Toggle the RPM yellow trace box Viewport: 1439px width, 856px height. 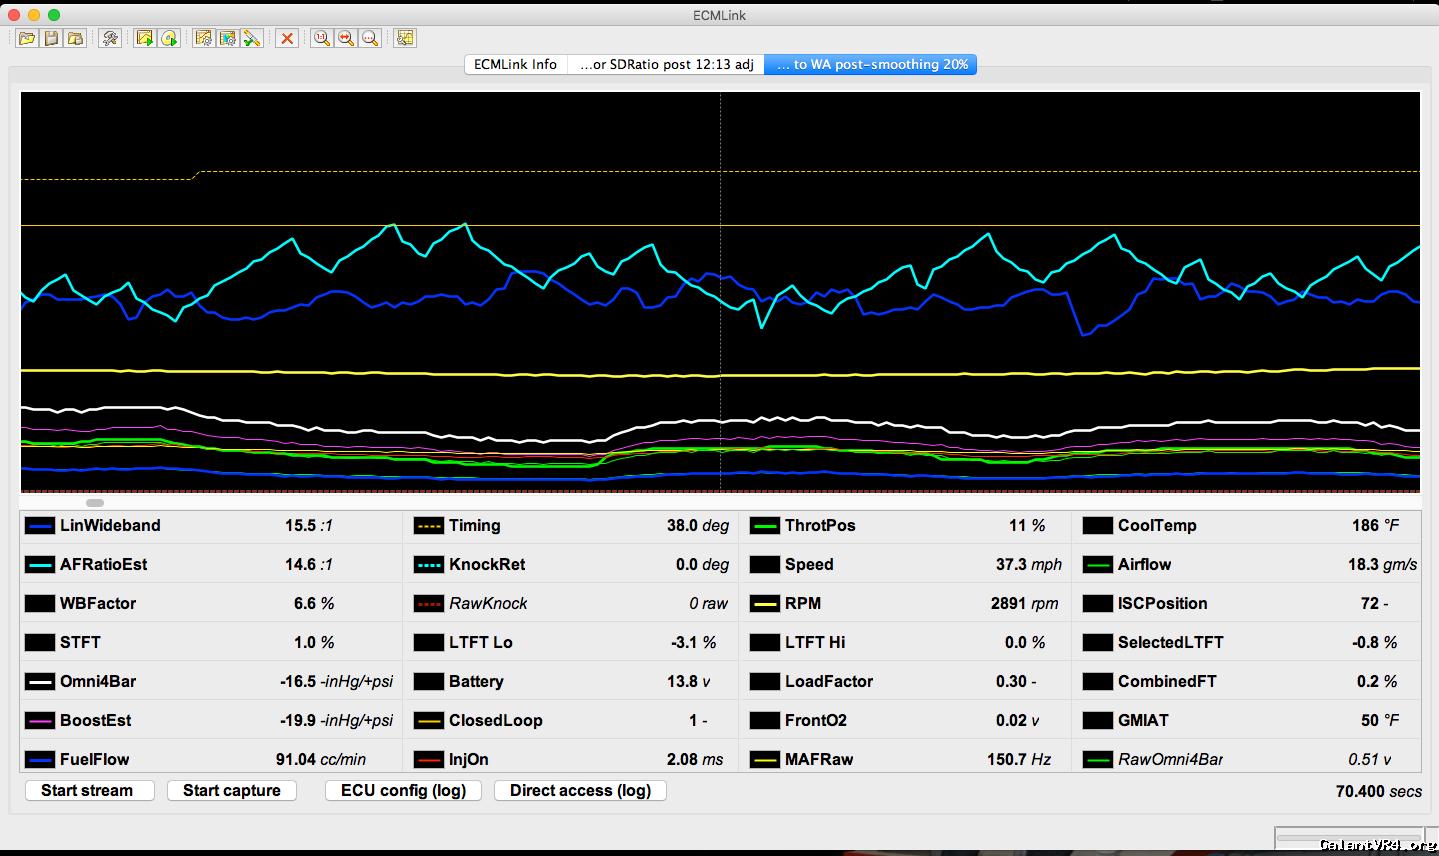coord(765,604)
